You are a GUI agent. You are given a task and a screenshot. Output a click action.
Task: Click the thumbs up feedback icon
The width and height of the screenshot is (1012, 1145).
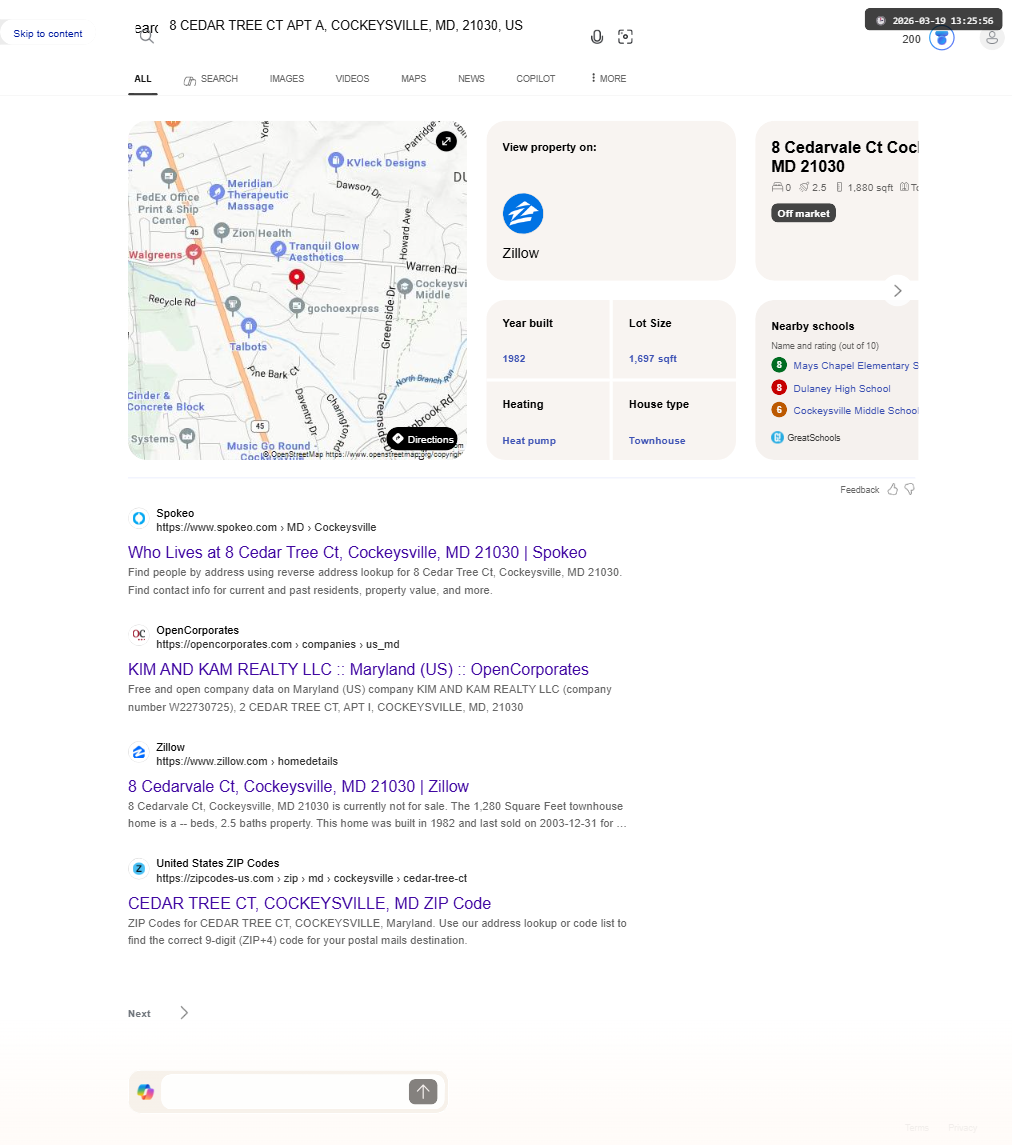[x=892, y=489]
